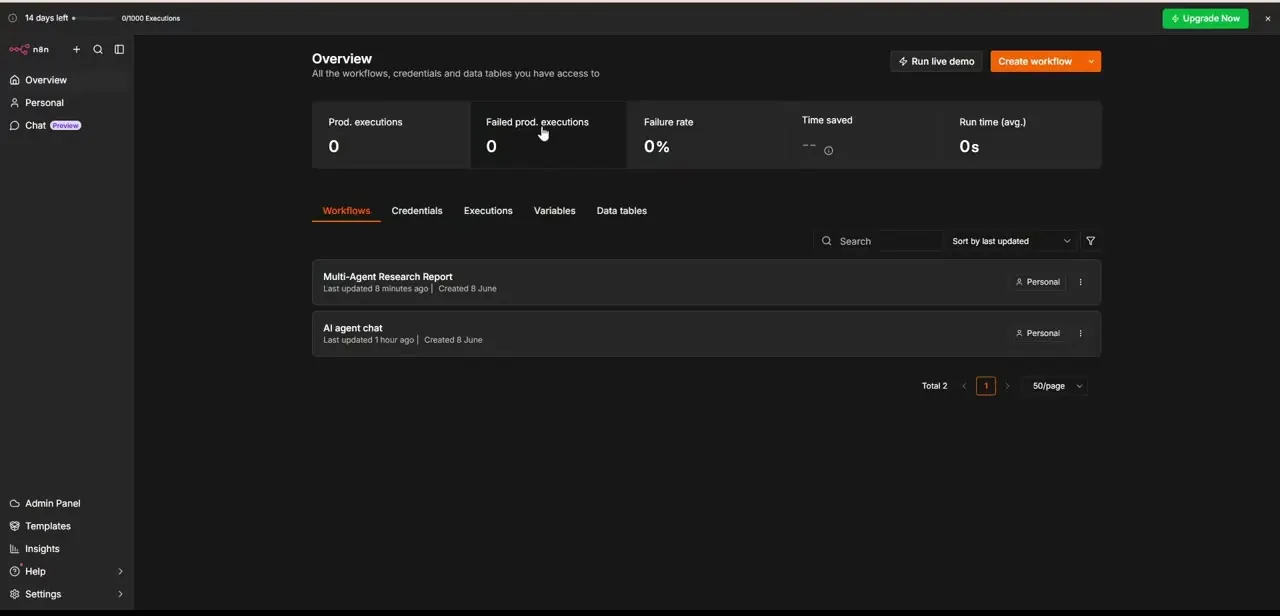Click the plus icon beside n8n
1280x616 pixels.
[76, 49]
